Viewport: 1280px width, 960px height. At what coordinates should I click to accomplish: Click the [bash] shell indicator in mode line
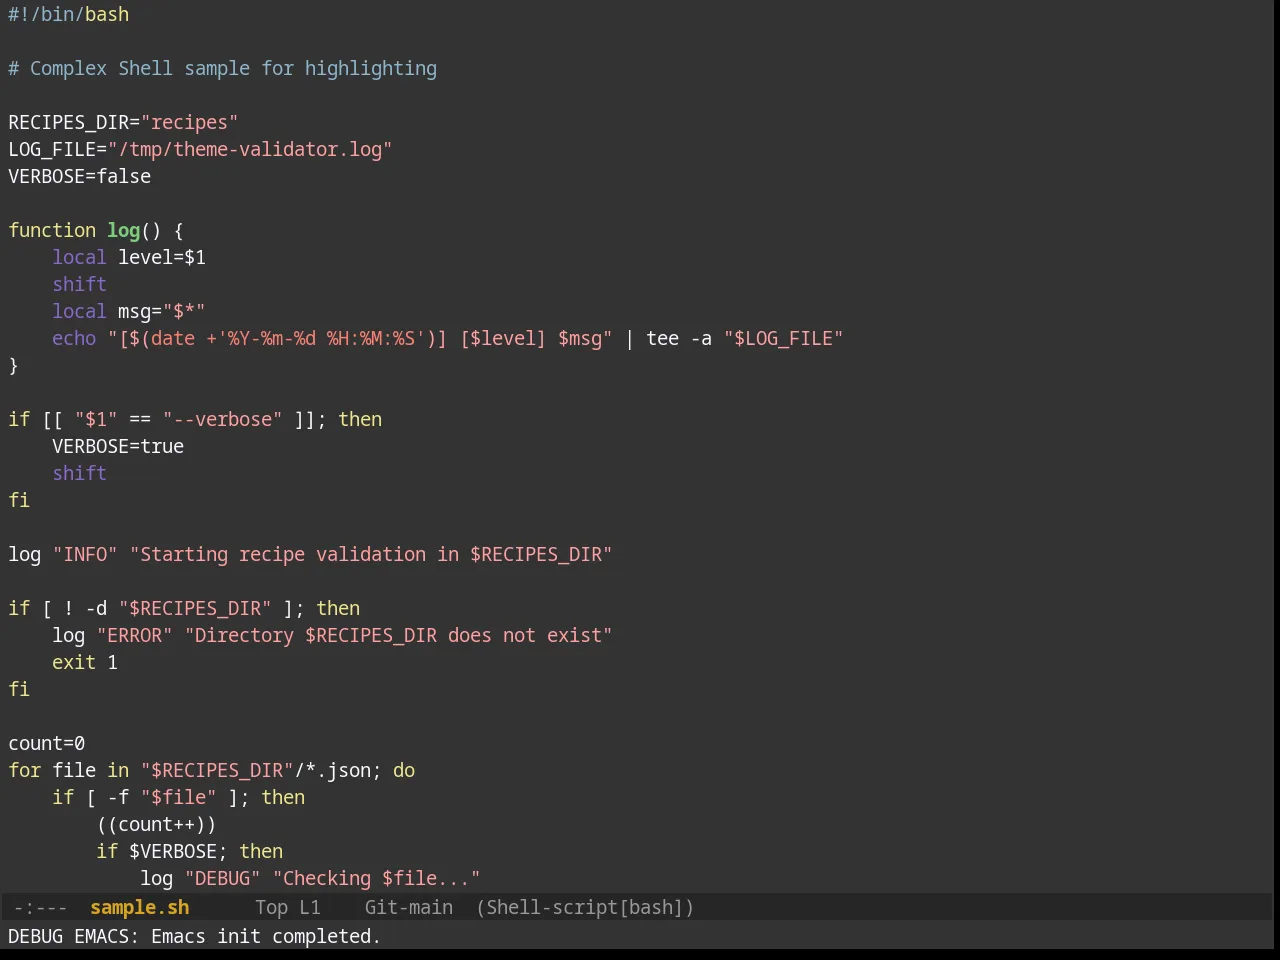click(651, 907)
